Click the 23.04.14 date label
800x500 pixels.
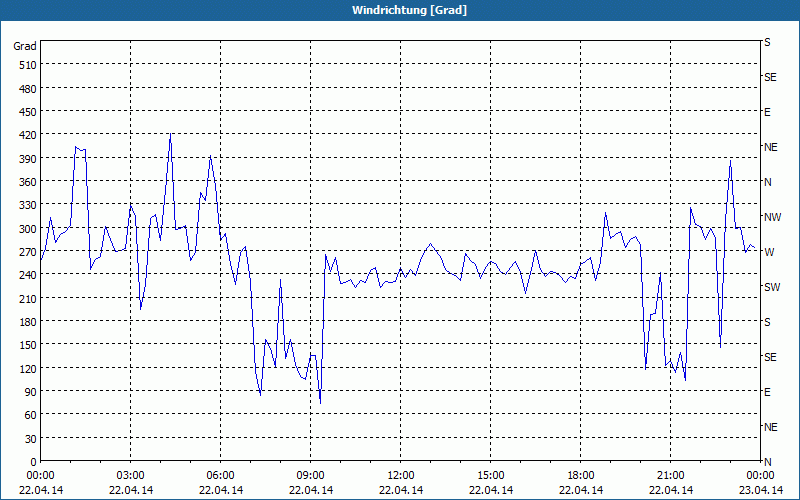(x=760, y=490)
